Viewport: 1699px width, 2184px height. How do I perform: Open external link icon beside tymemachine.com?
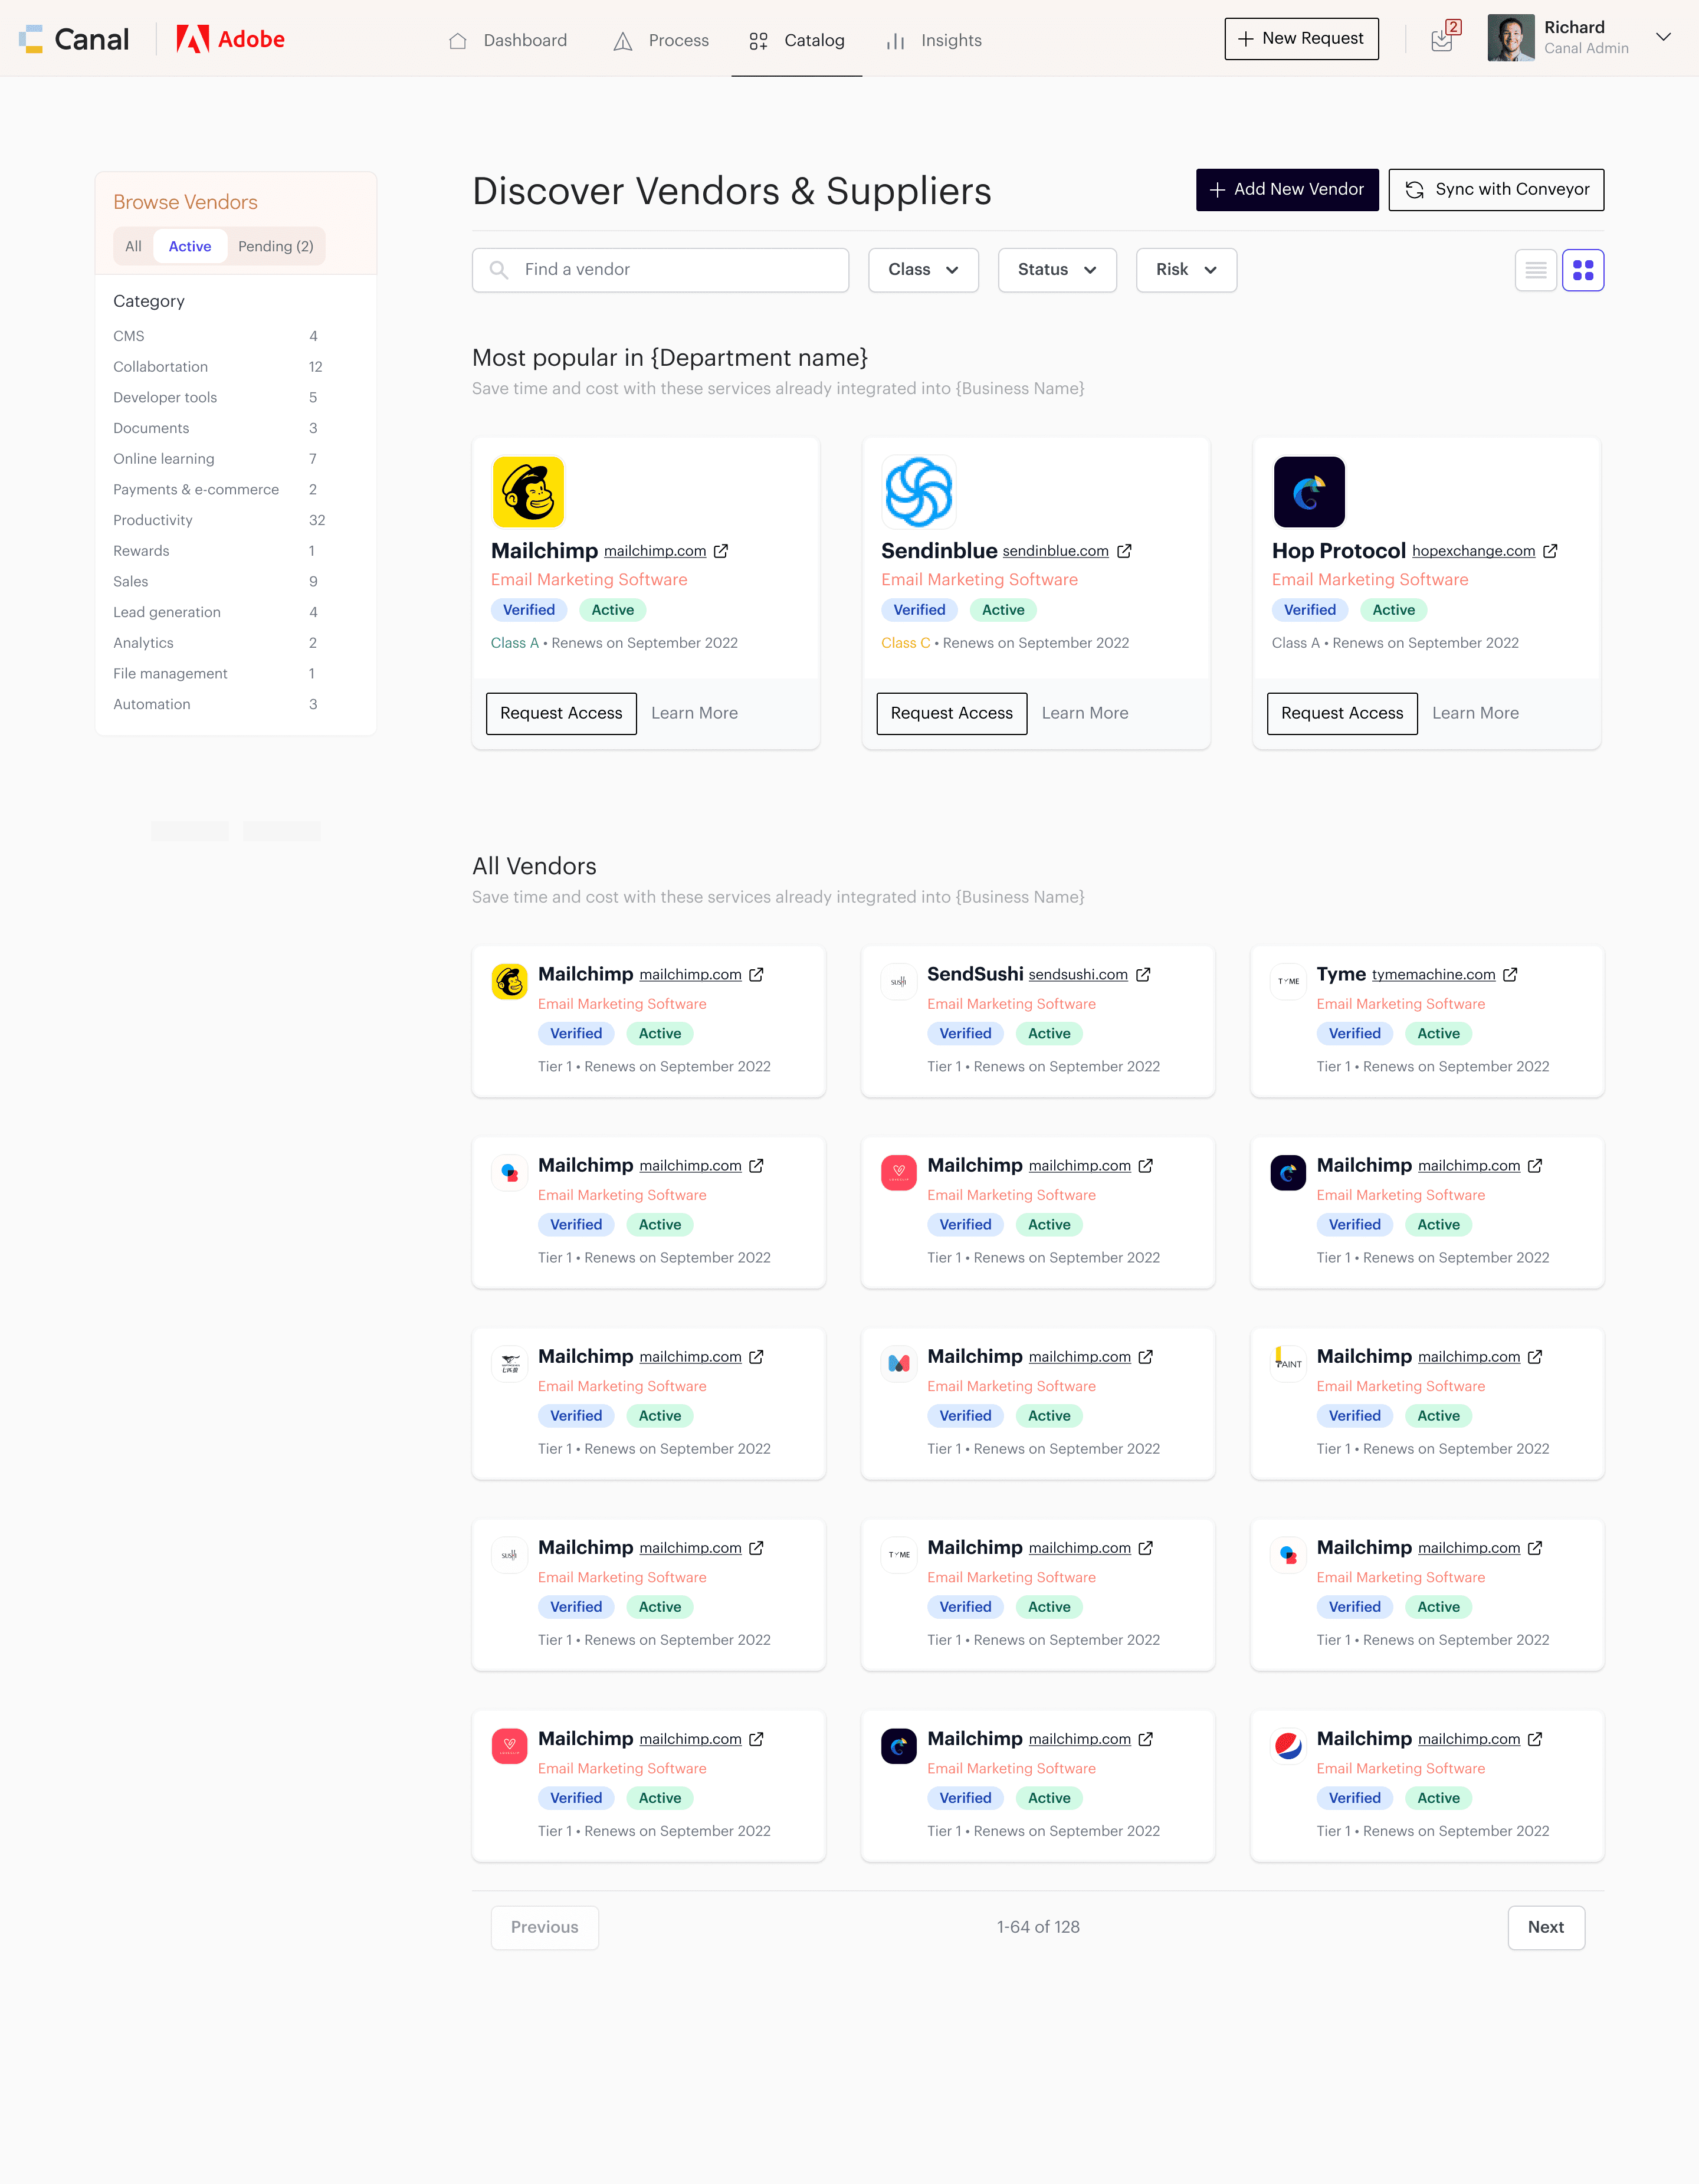coord(1510,974)
